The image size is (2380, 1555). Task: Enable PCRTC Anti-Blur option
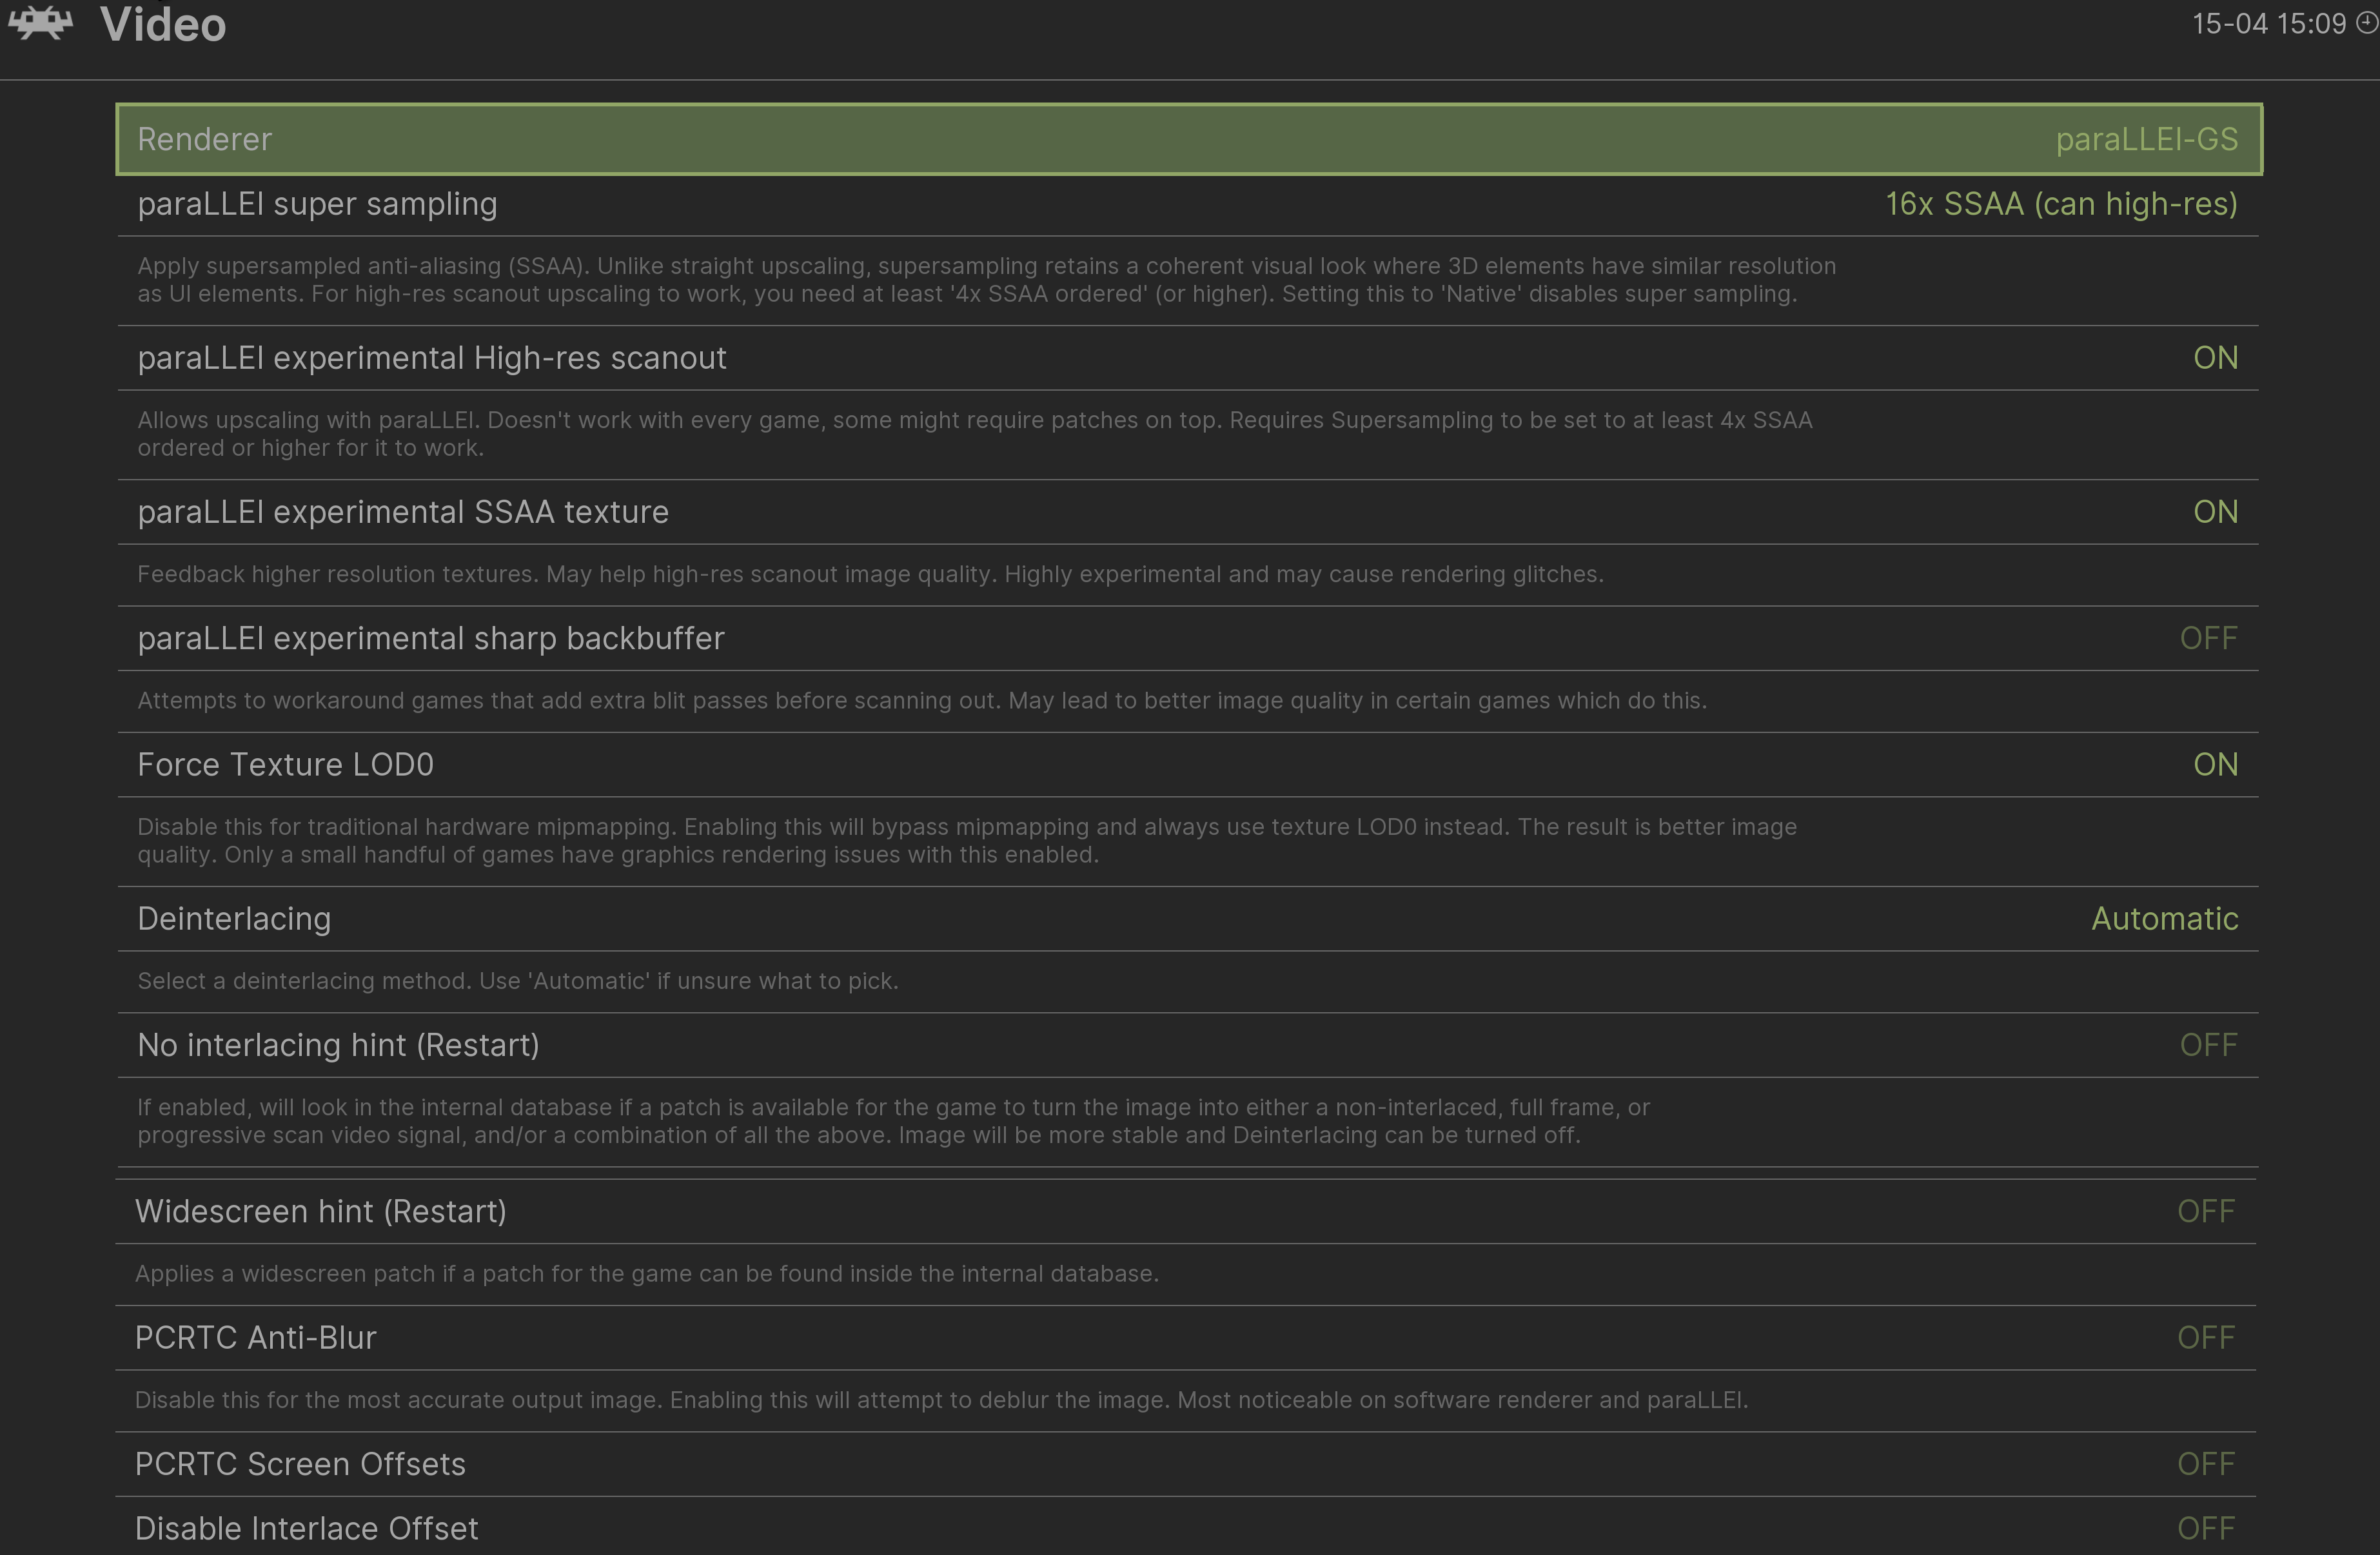pos(2206,1338)
